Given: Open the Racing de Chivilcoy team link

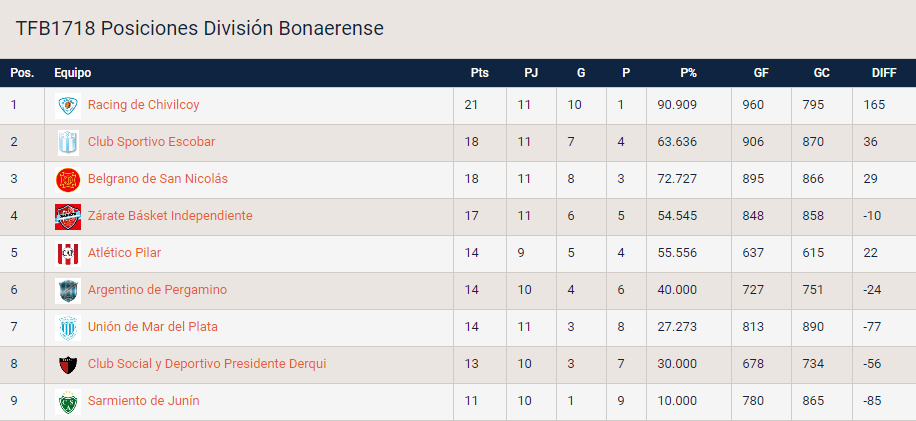Looking at the screenshot, I should click(143, 105).
